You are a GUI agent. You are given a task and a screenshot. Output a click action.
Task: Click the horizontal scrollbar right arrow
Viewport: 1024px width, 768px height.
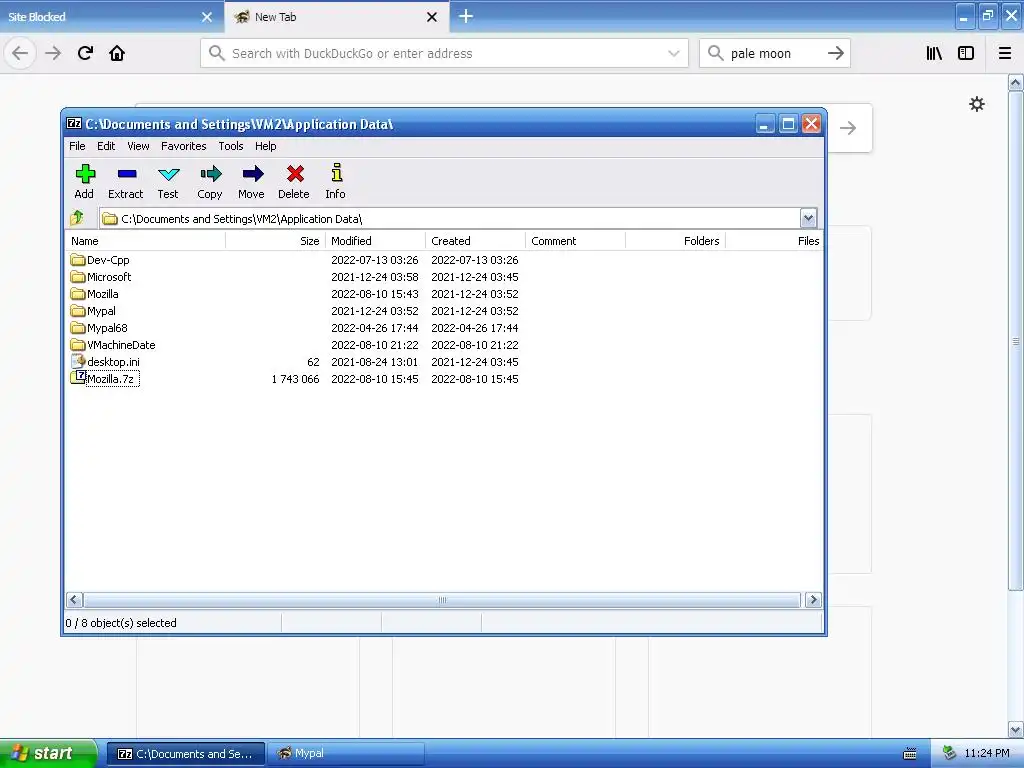(x=813, y=600)
